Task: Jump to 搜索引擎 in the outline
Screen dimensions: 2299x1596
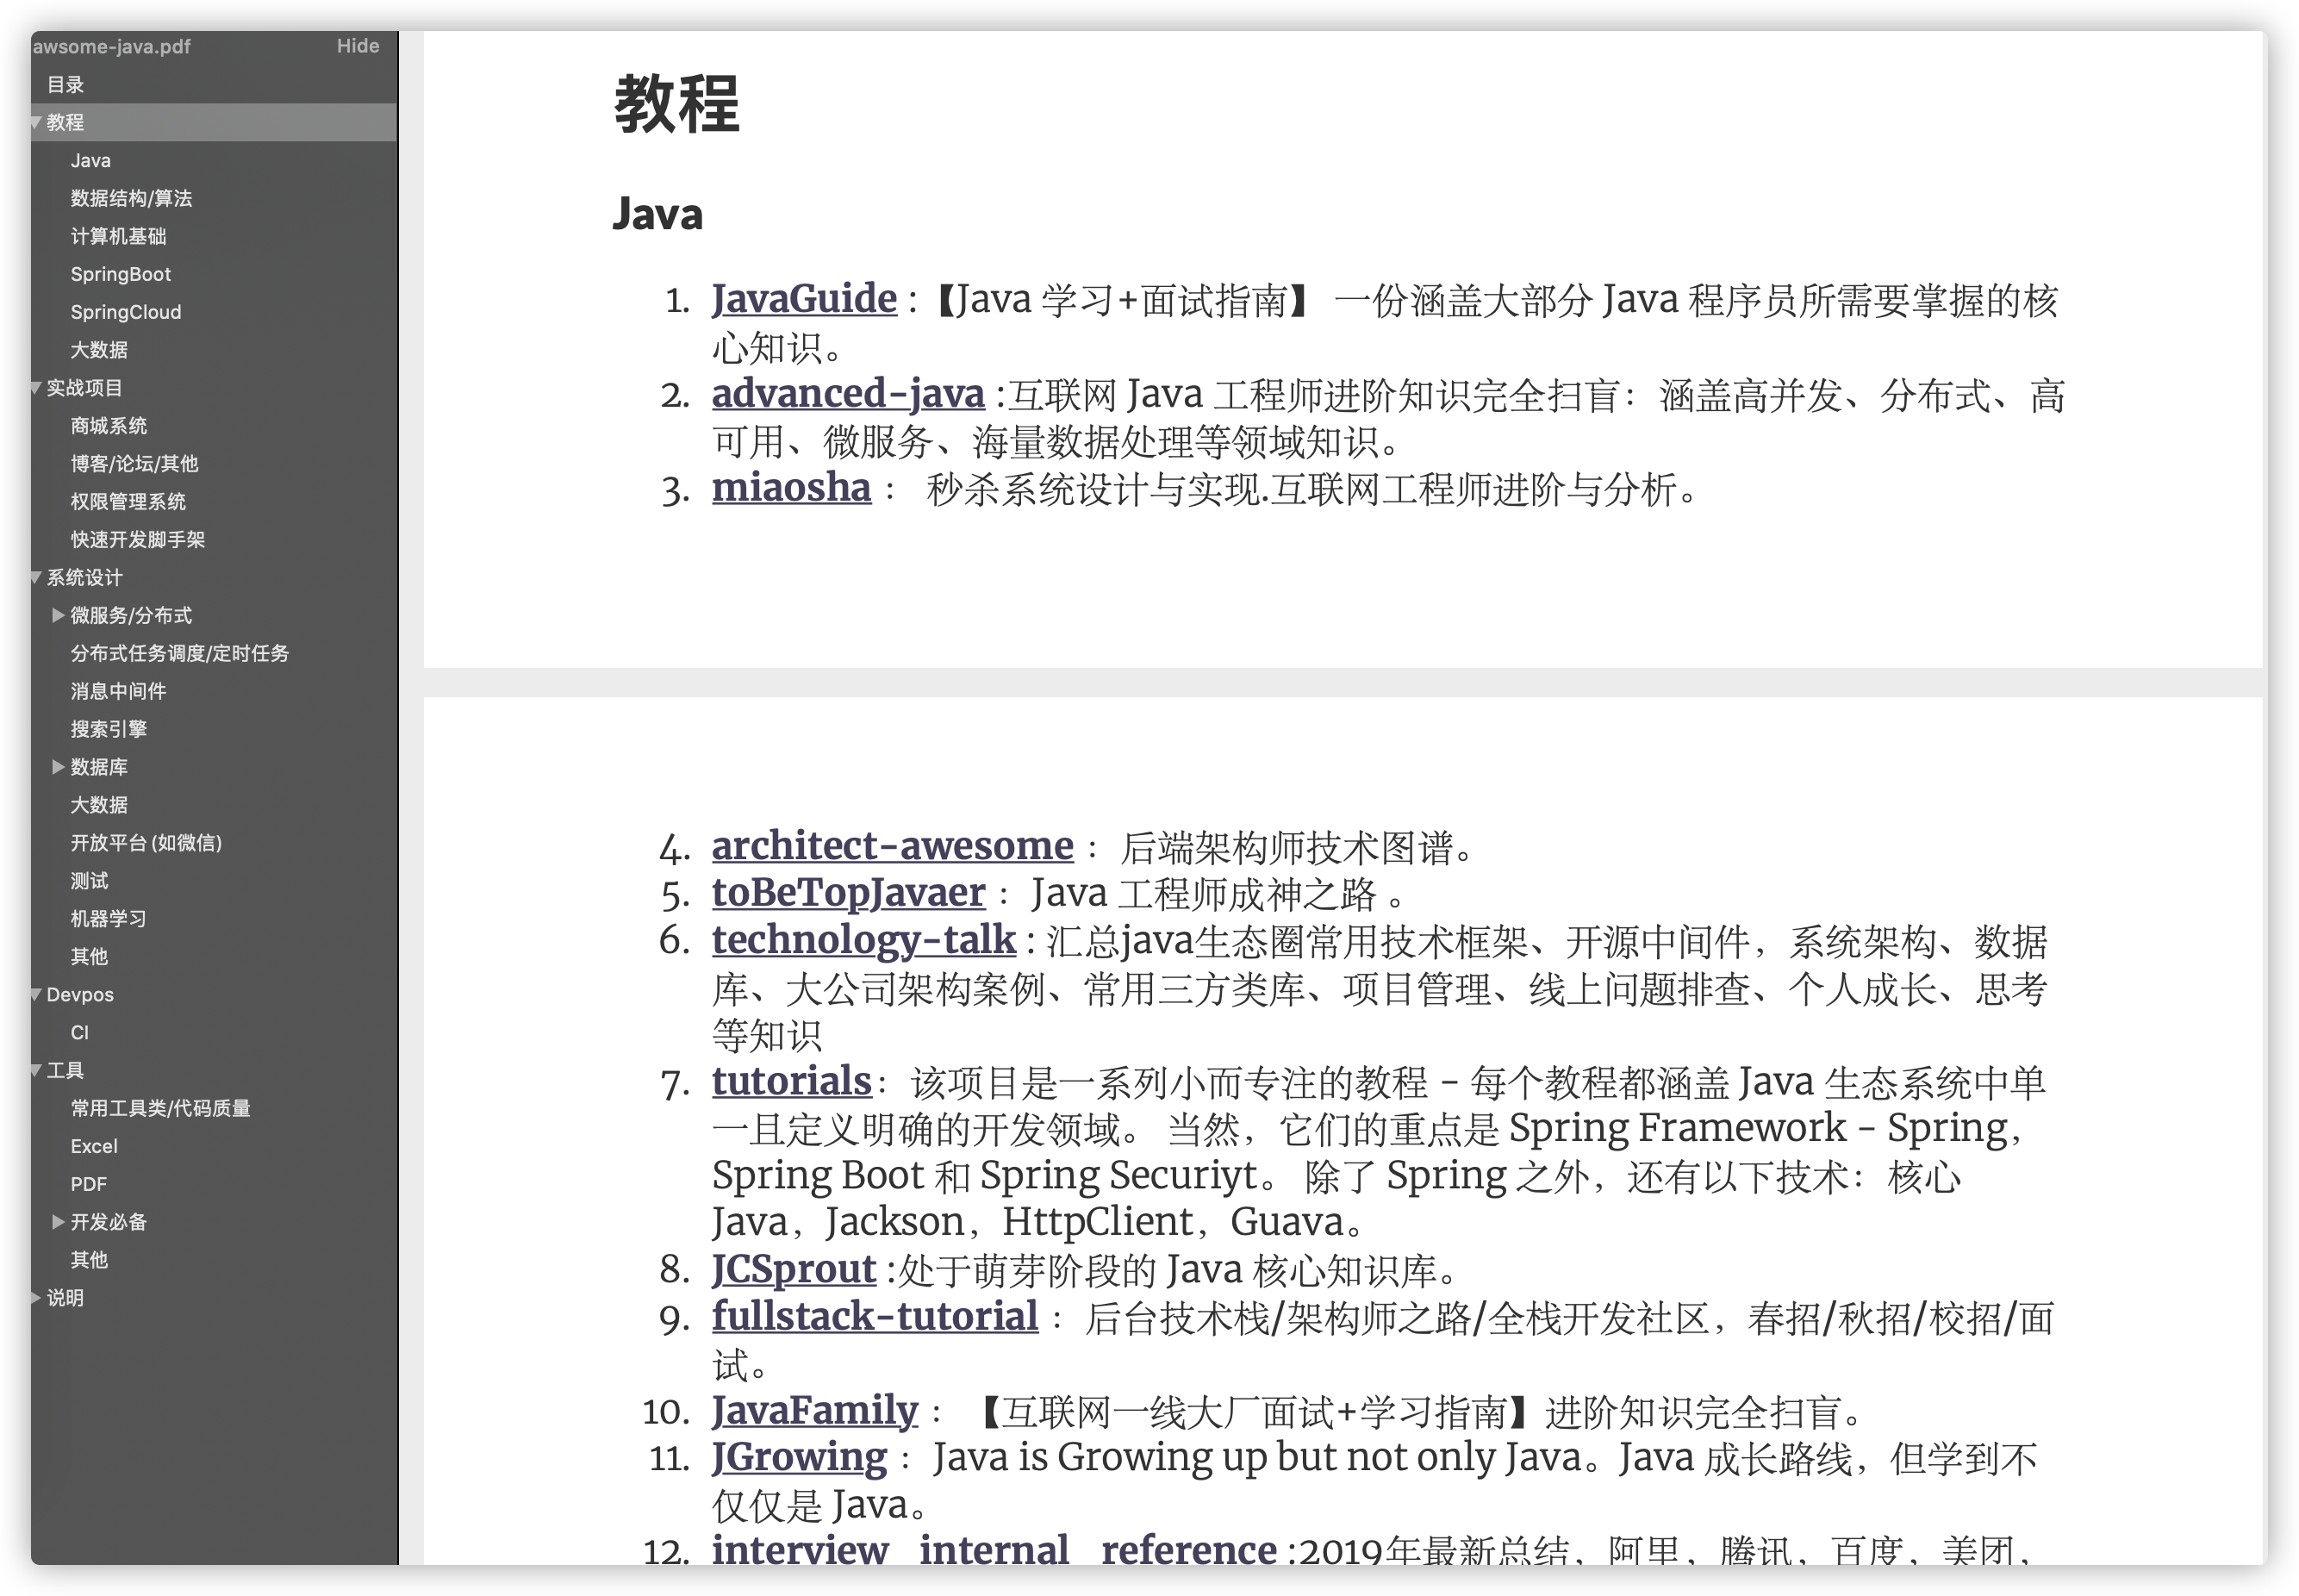Action: click(108, 730)
